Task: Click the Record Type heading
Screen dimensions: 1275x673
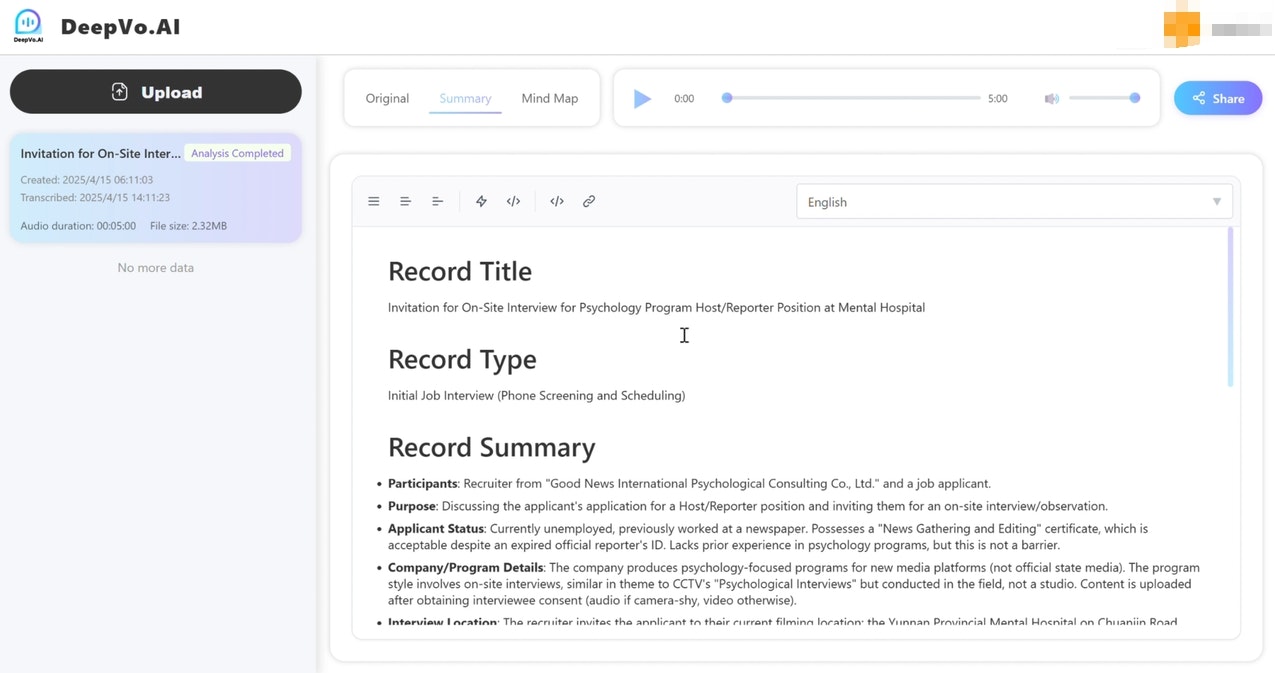Action: (x=462, y=359)
